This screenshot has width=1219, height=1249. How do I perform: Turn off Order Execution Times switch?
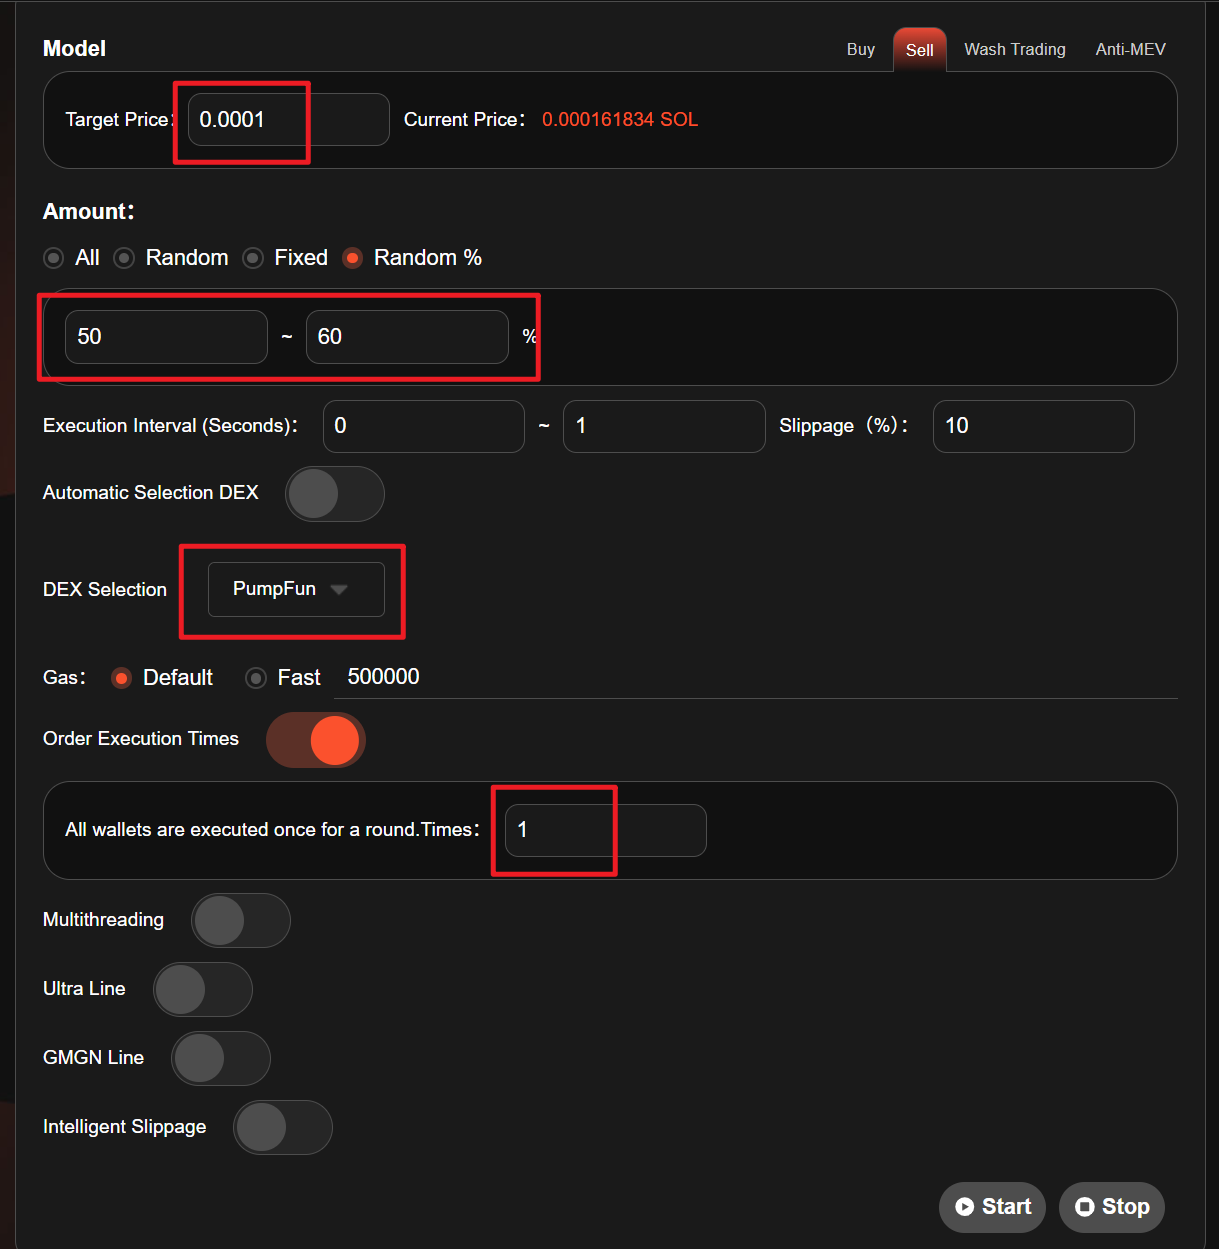(x=316, y=740)
